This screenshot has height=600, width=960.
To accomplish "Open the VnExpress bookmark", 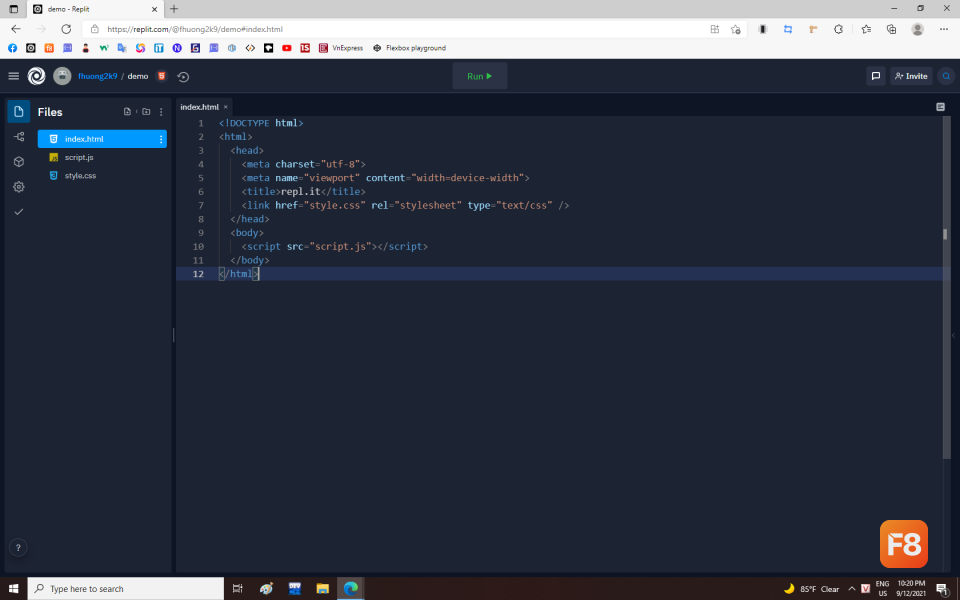I will tap(341, 48).
